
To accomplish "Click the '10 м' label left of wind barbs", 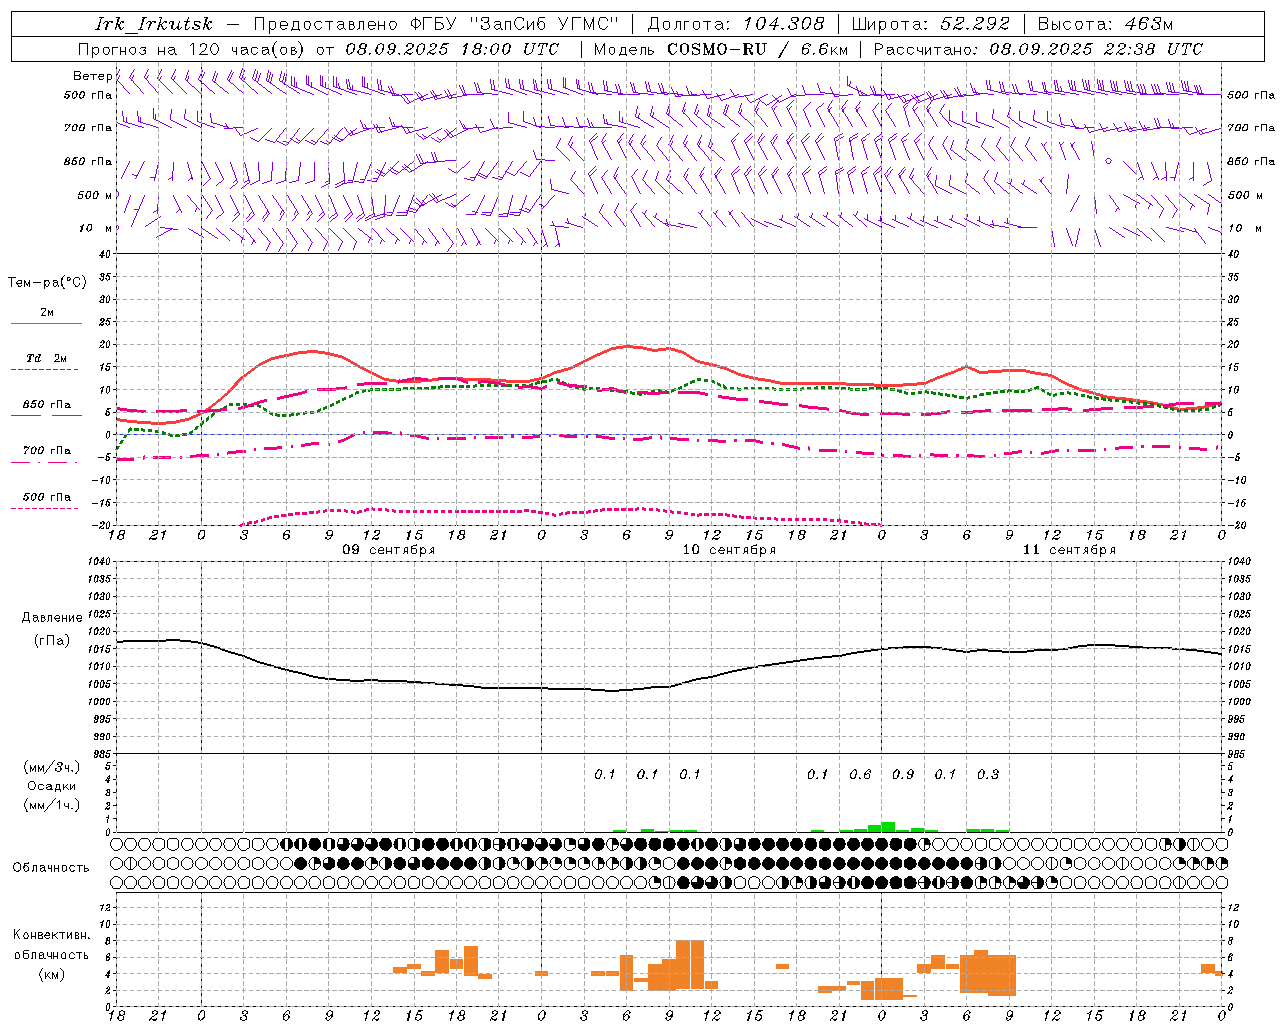I will 95,228.
